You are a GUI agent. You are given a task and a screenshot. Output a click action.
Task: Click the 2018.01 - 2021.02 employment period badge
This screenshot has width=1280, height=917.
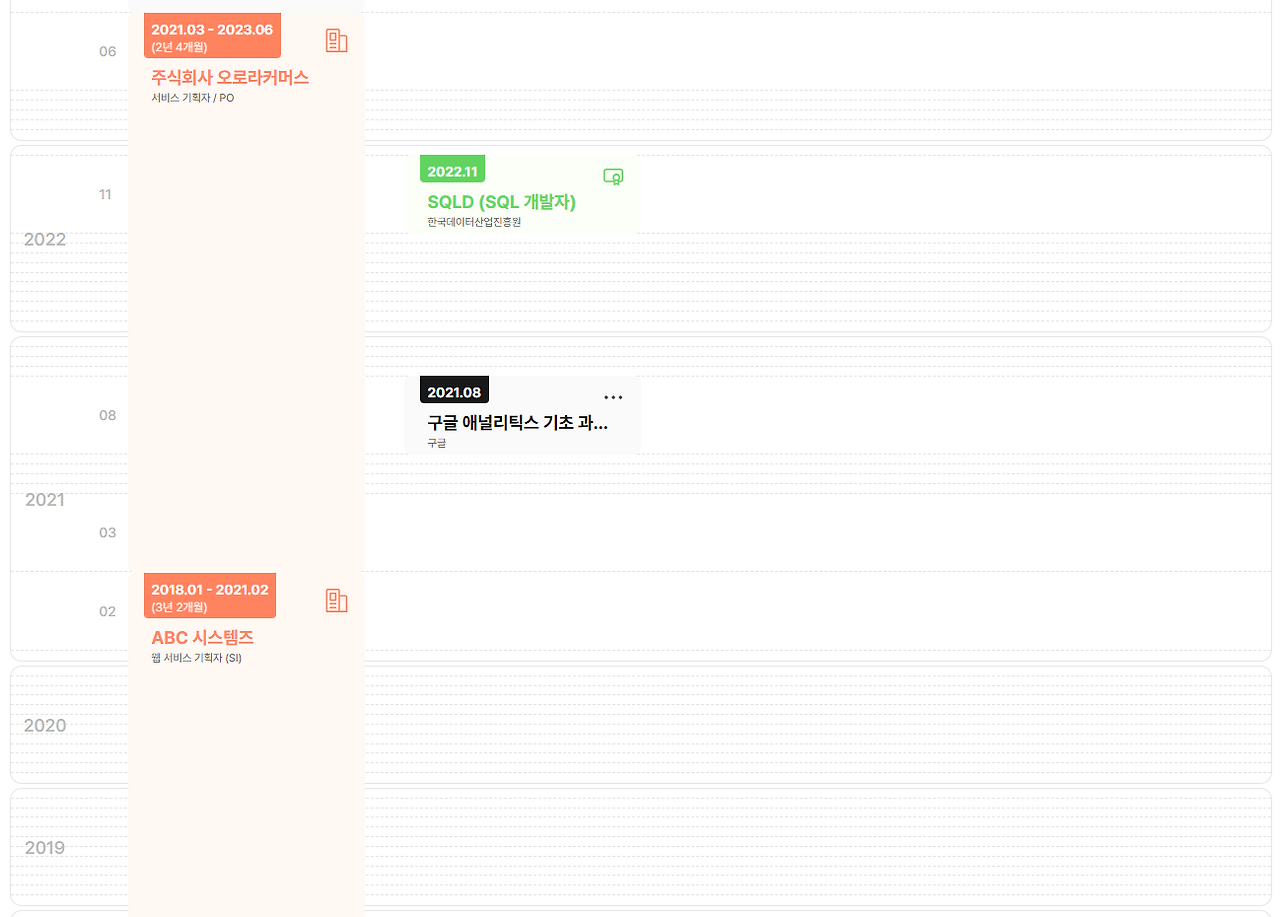click(209, 595)
